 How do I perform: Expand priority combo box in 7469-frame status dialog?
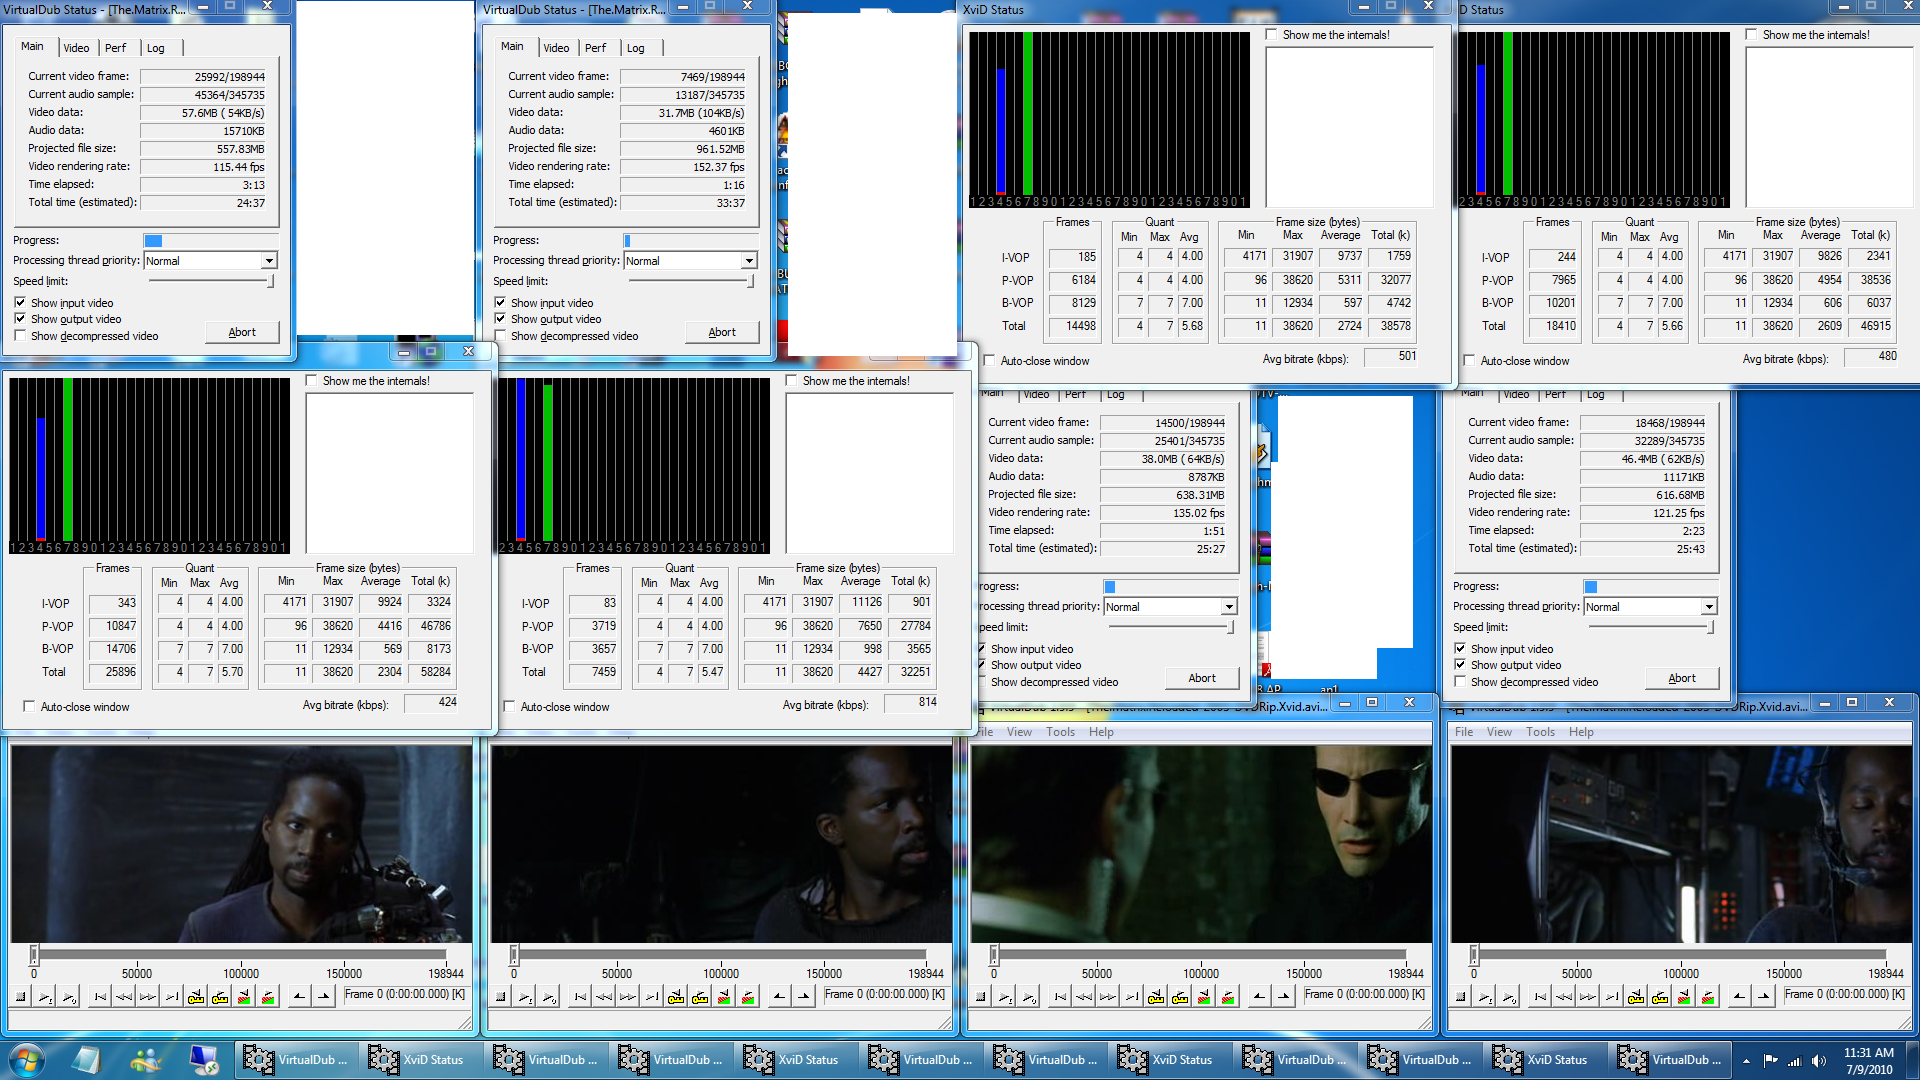click(x=749, y=261)
